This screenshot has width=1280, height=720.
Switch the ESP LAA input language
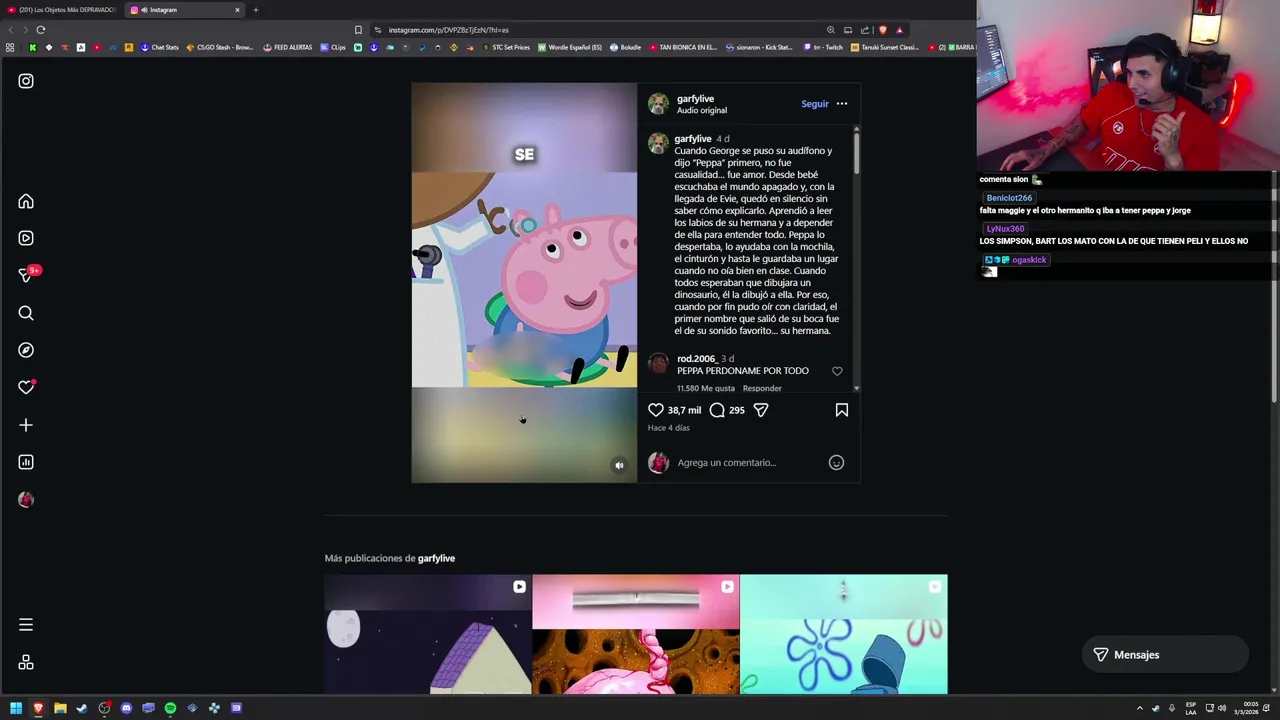(x=1191, y=708)
